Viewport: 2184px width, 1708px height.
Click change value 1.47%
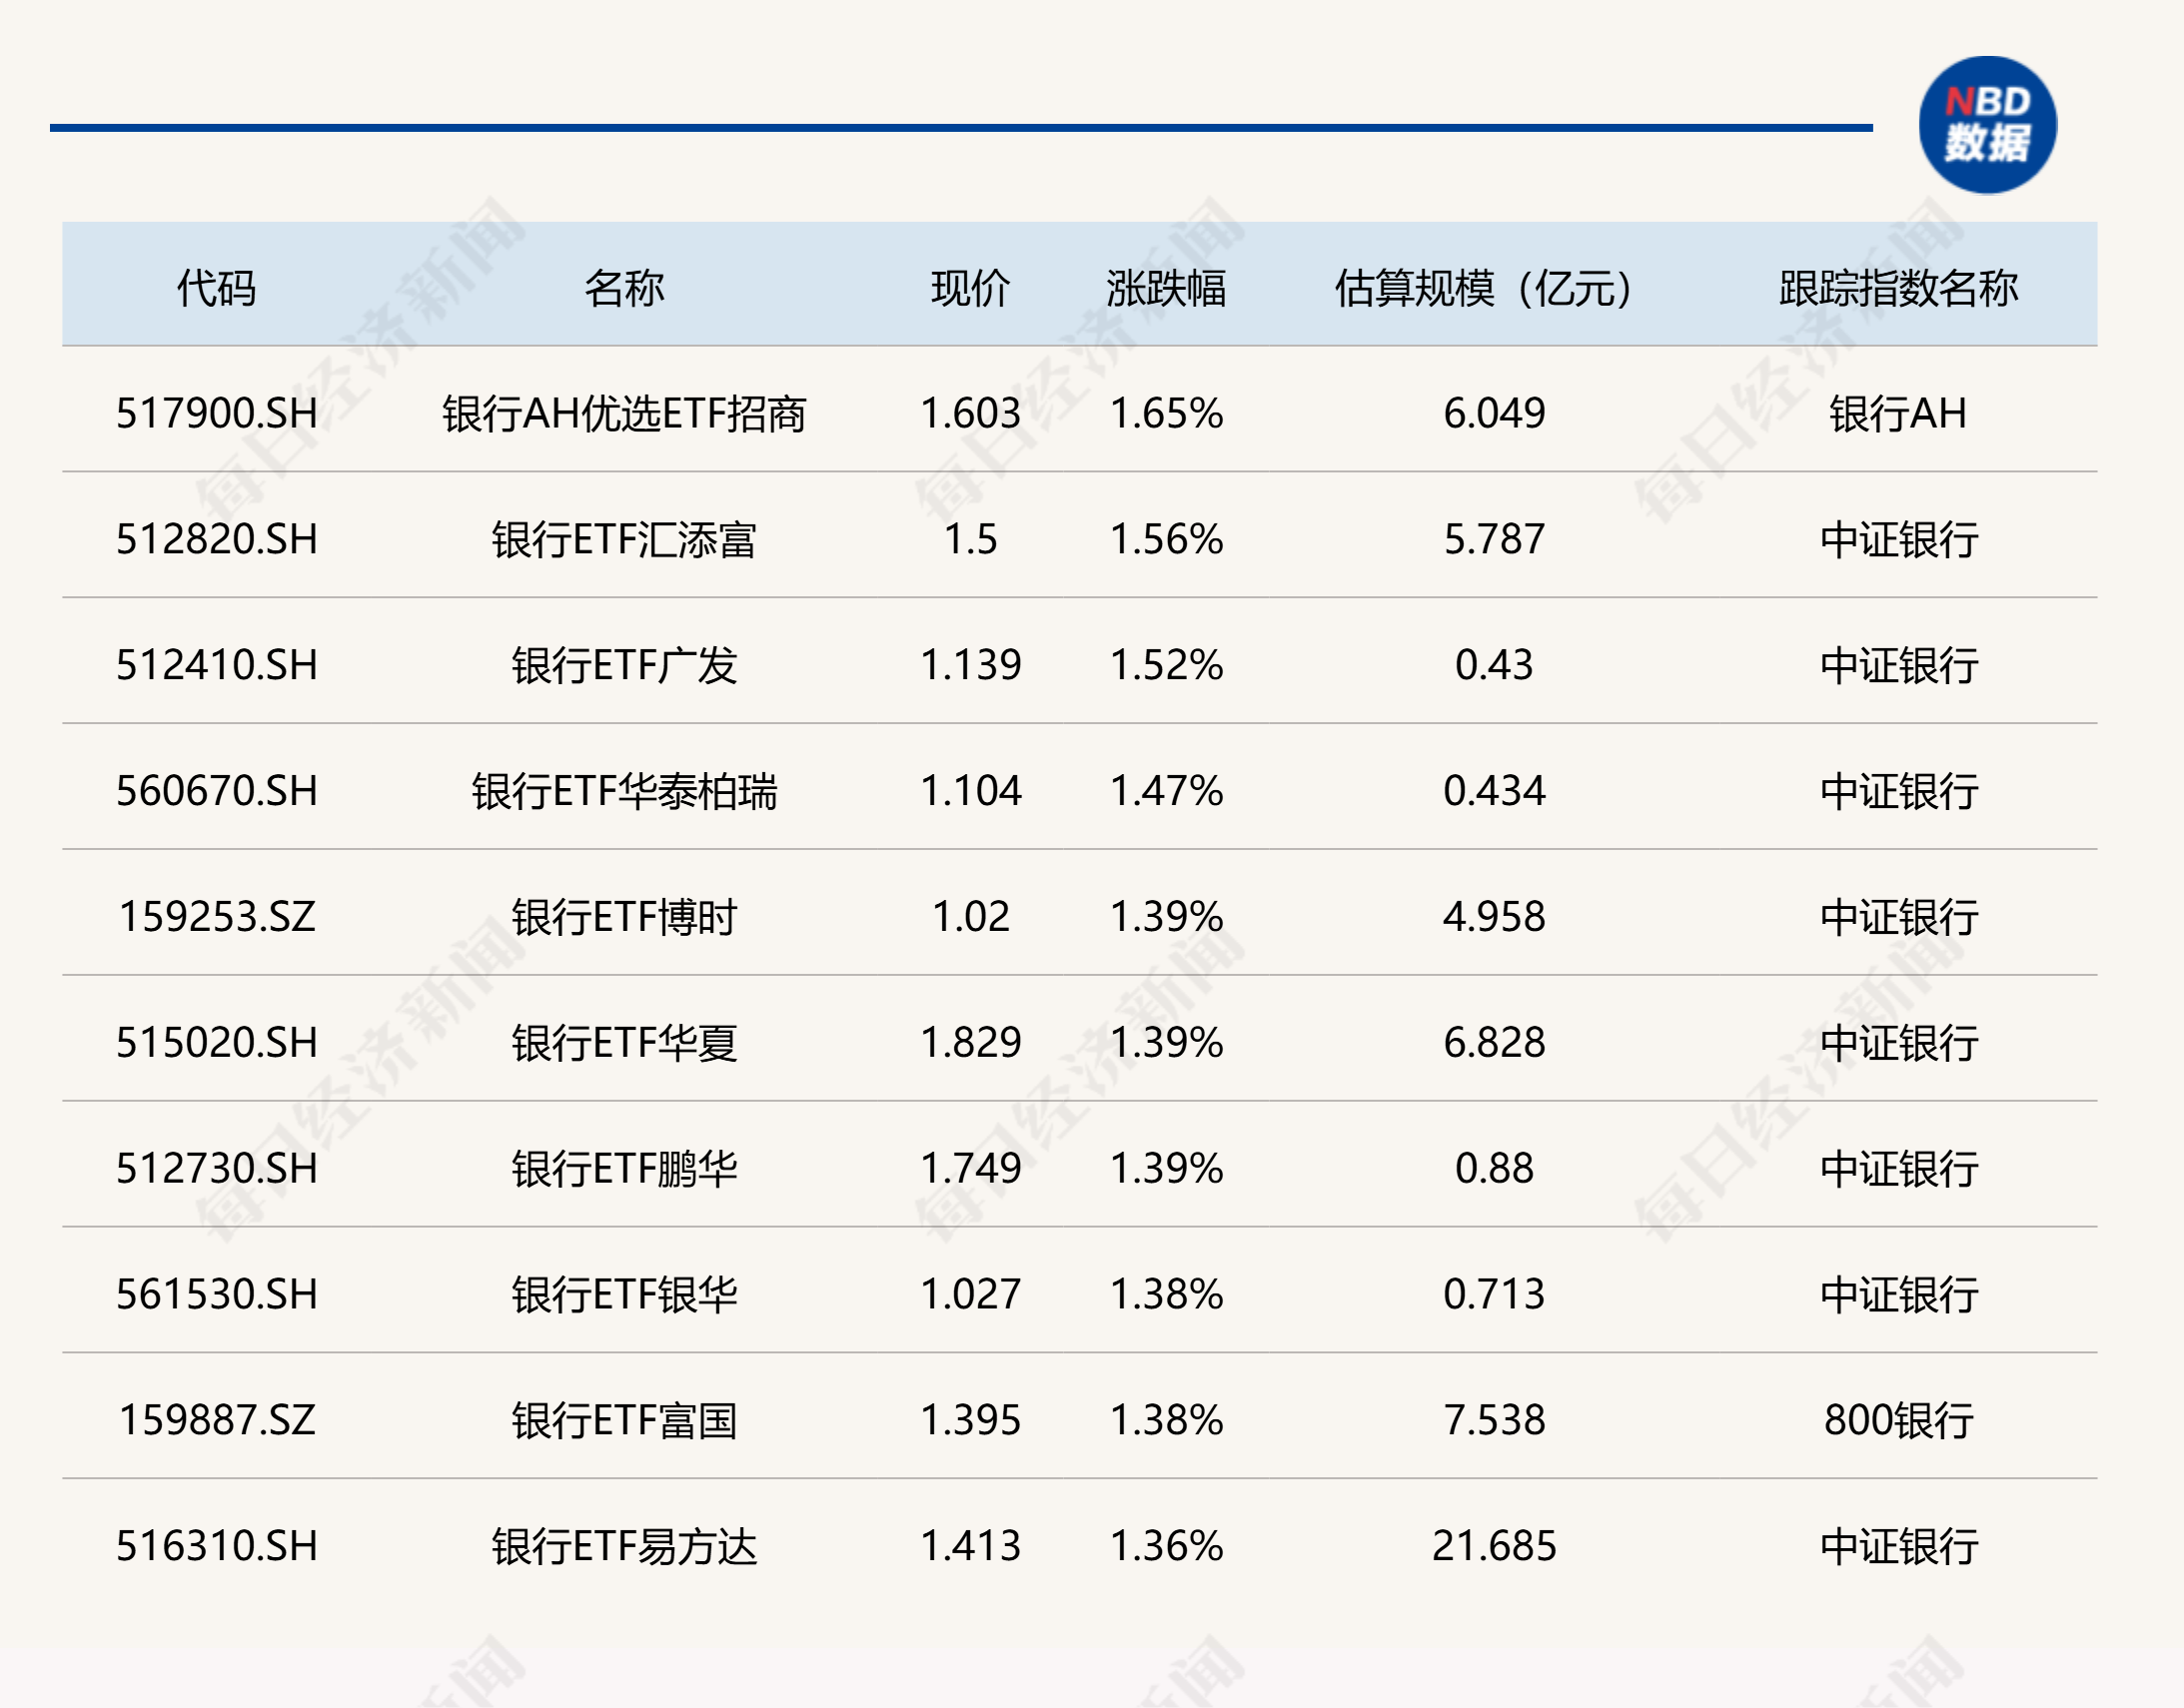[1166, 791]
